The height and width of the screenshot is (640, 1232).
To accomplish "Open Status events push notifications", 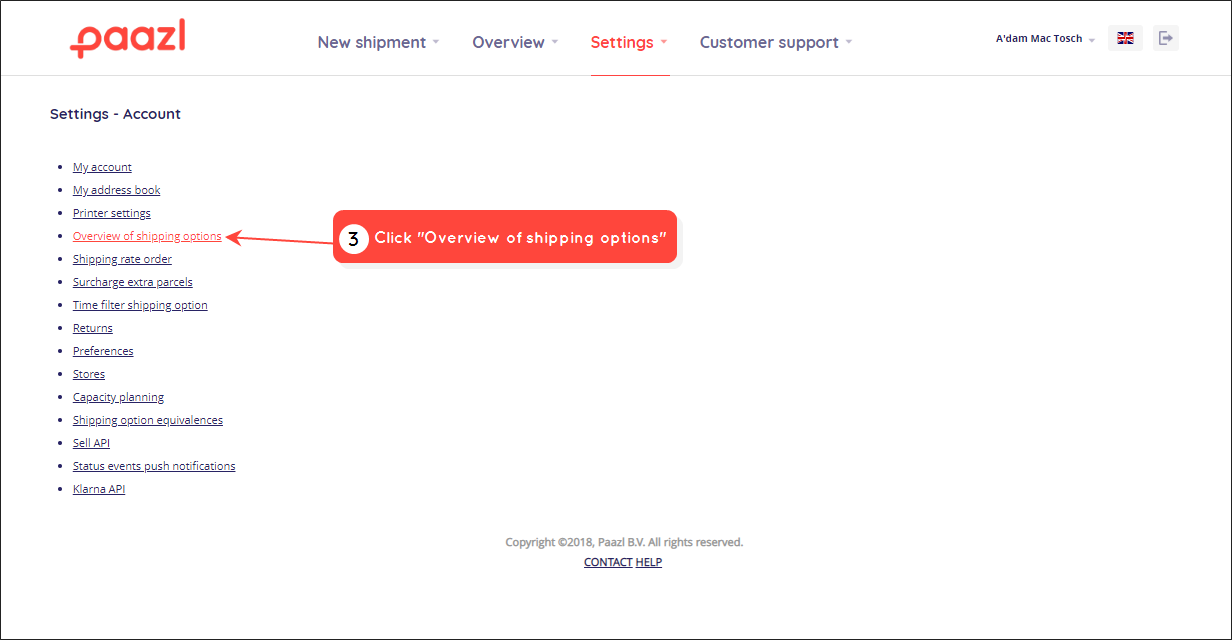I will point(154,466).
